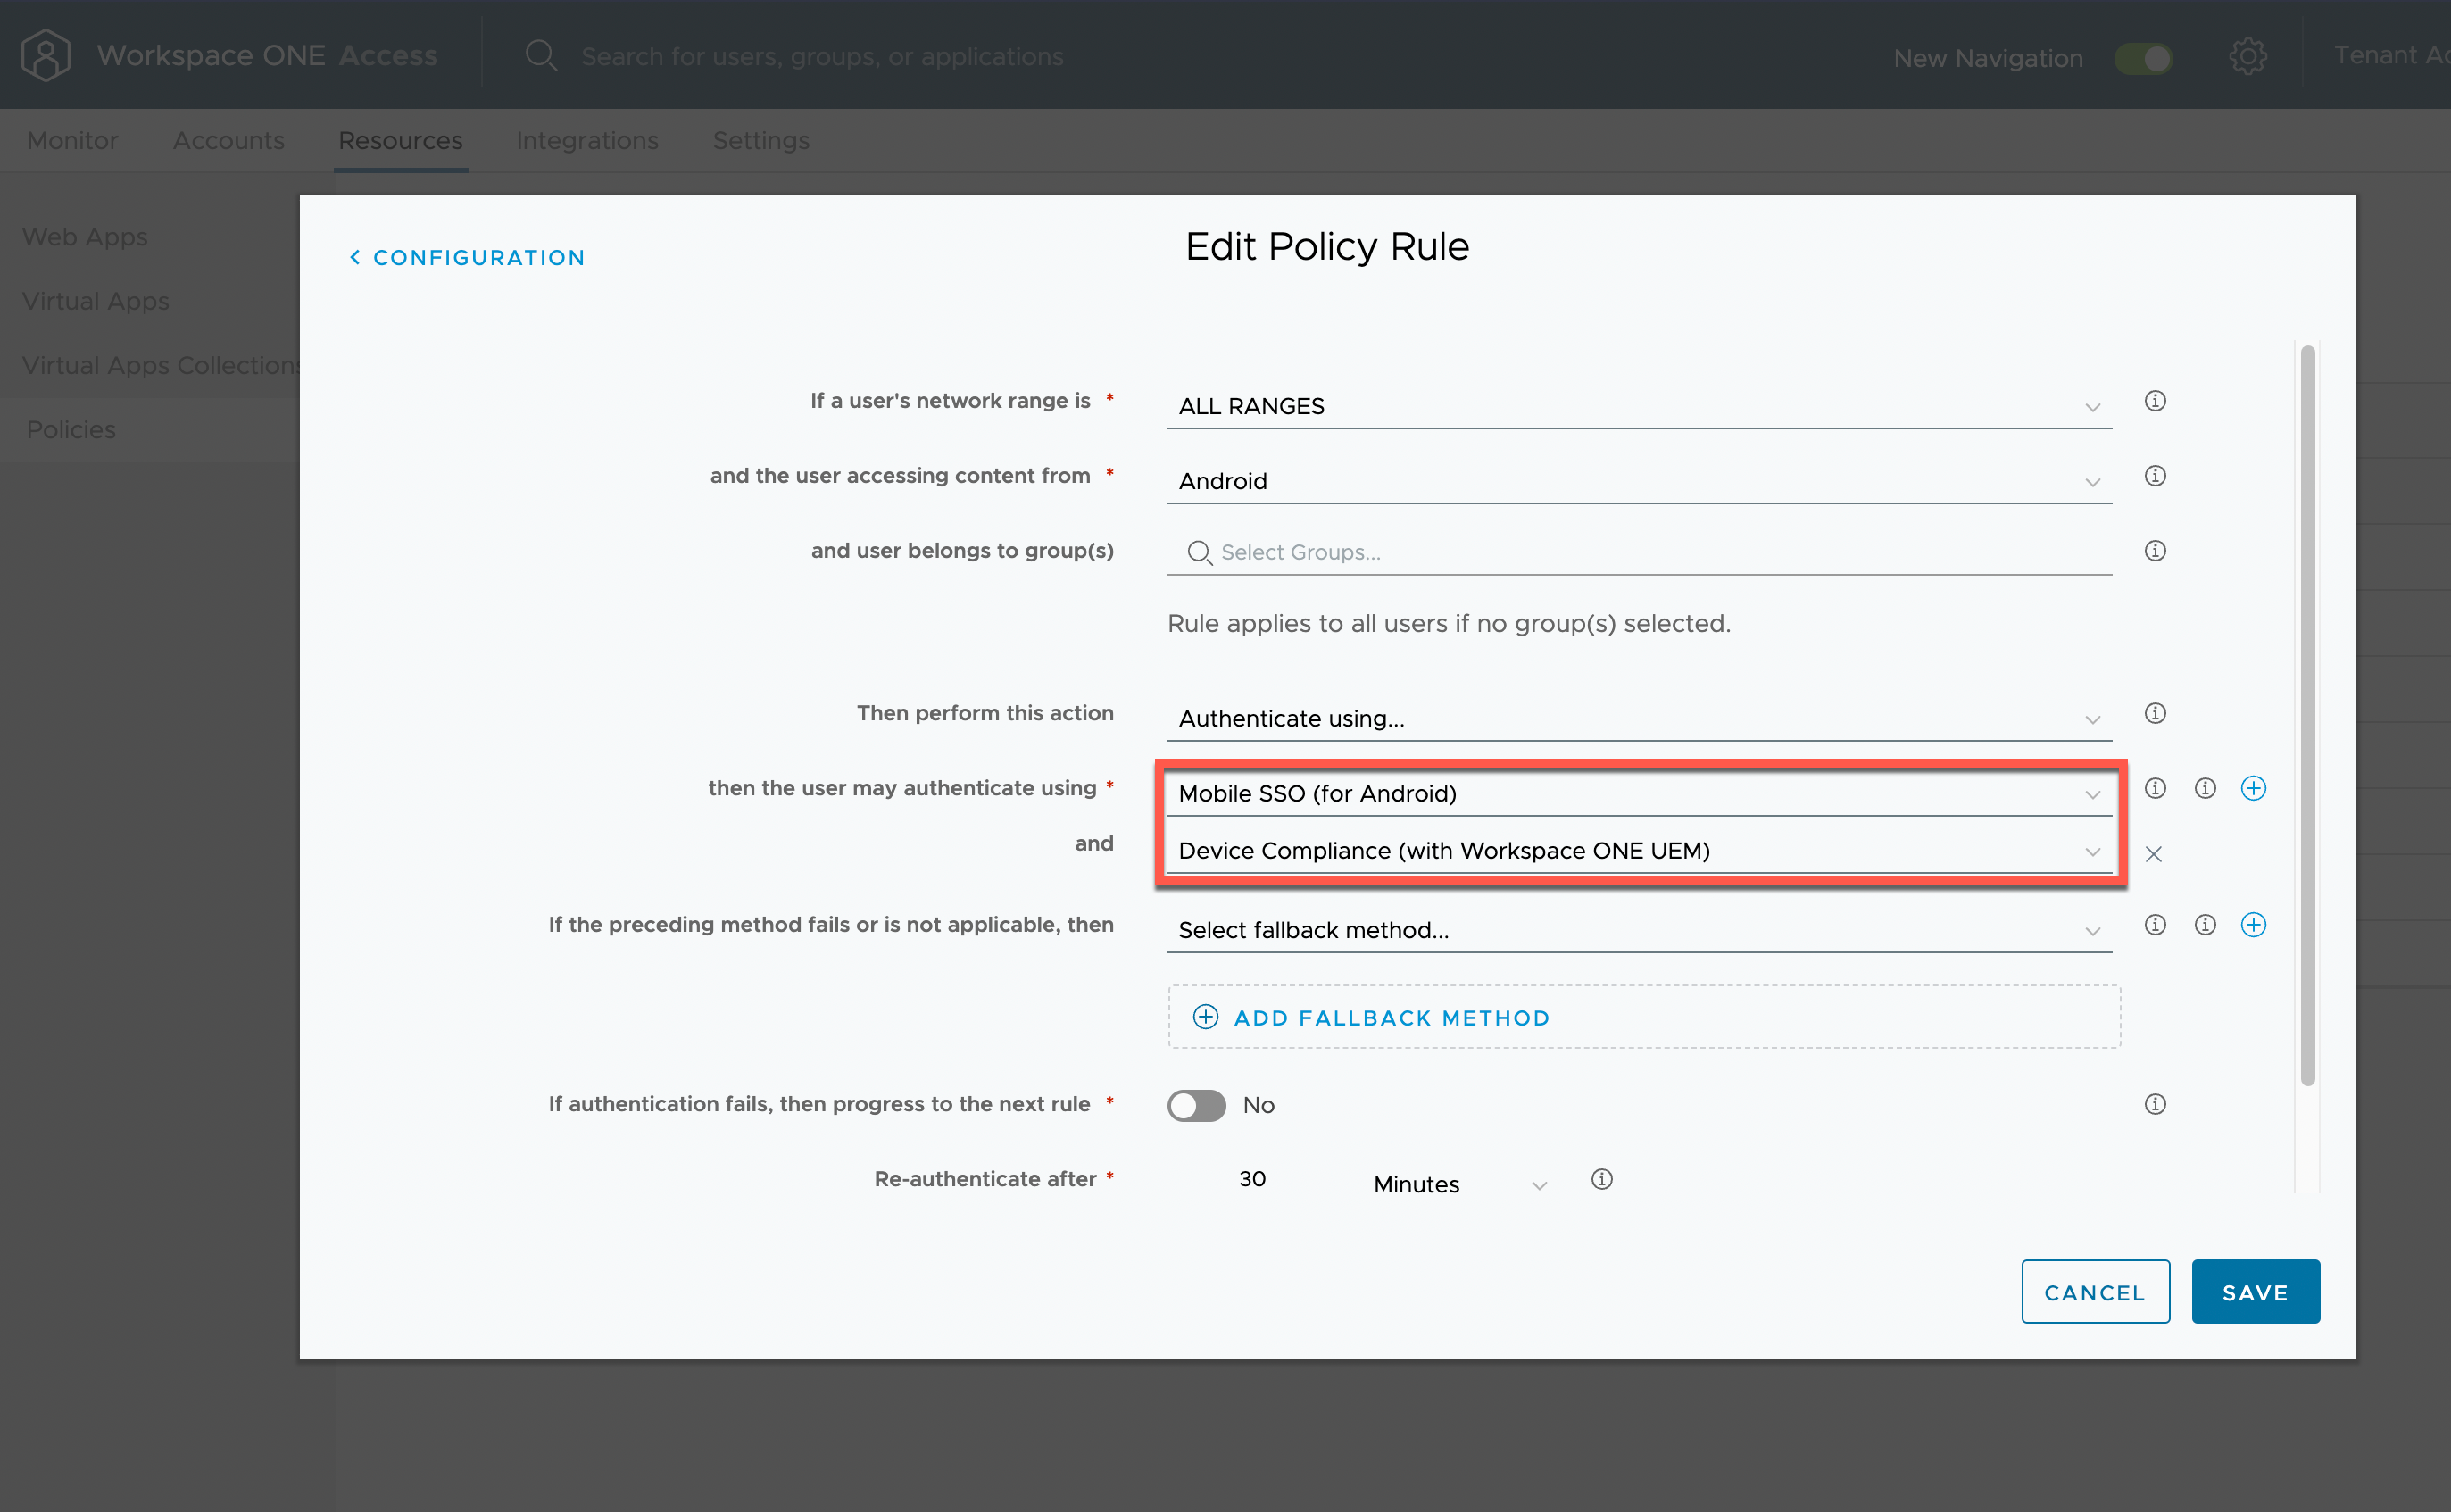Click the search magnifier icon in header
2451x1512 pixels.
pos(541,55)
